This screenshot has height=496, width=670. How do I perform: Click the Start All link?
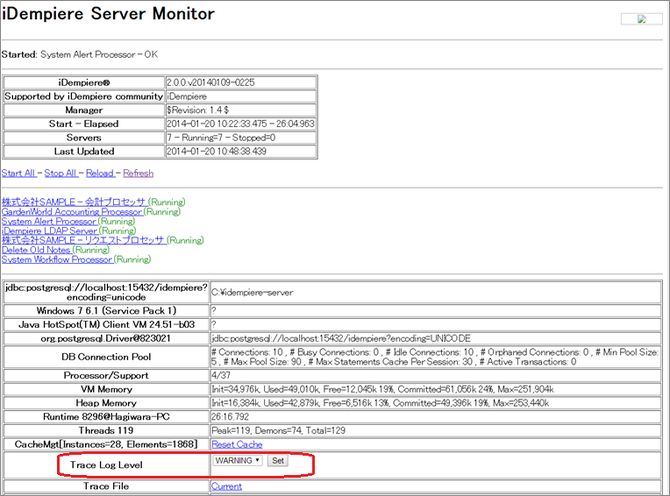click(18, 173)
